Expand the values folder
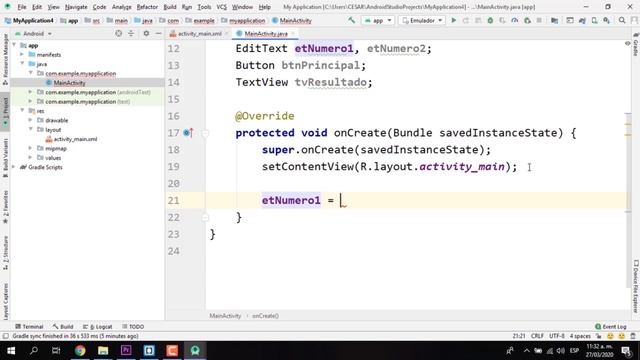 click(31, 158)
